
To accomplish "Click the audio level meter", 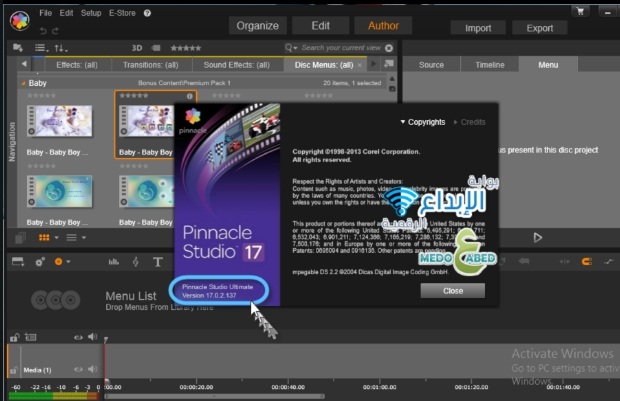I will (53, 395).
